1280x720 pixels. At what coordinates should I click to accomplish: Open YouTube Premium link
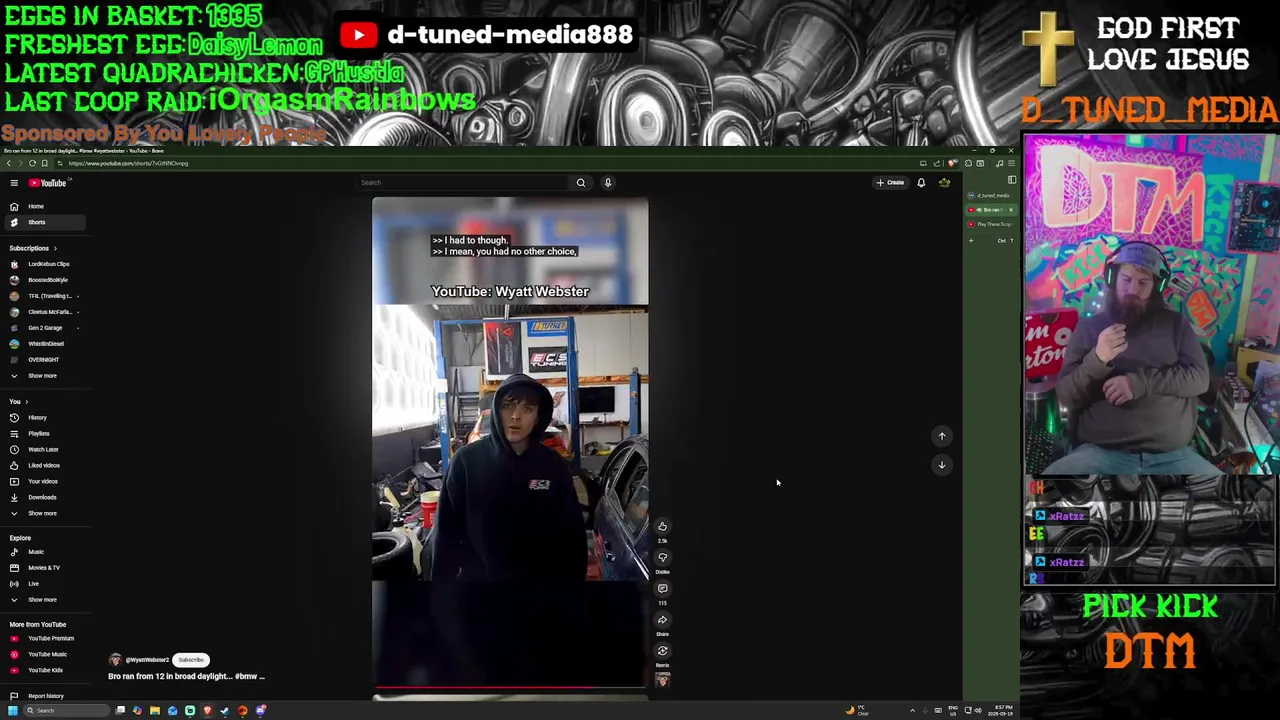tap(45, 638)
